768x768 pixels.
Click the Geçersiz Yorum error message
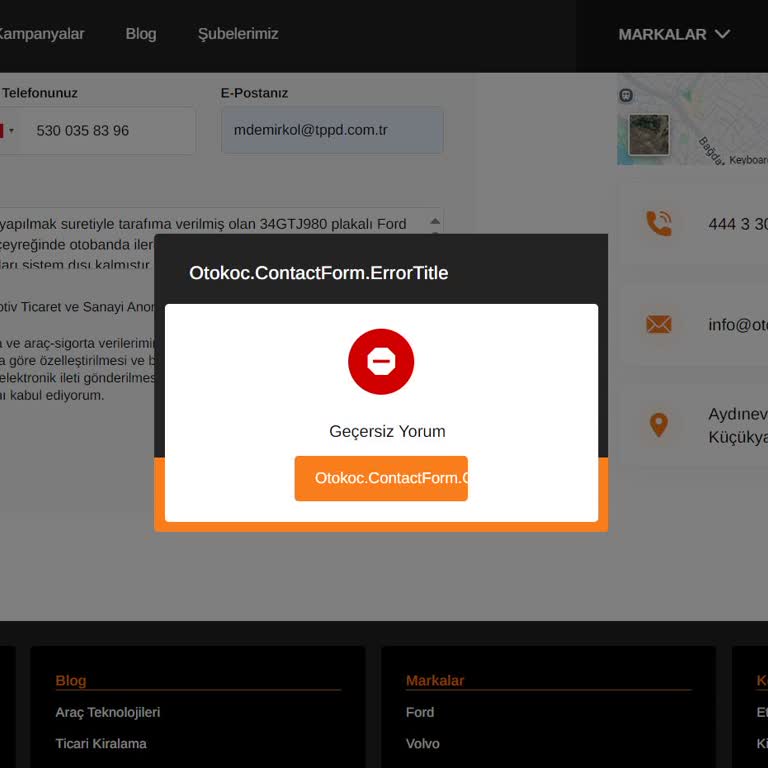point(387,432)
